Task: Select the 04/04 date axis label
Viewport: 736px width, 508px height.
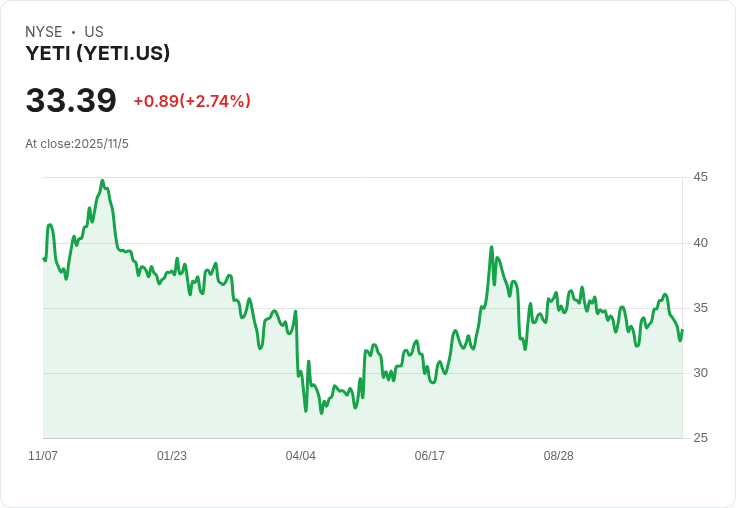Action: tap(301, 456)
